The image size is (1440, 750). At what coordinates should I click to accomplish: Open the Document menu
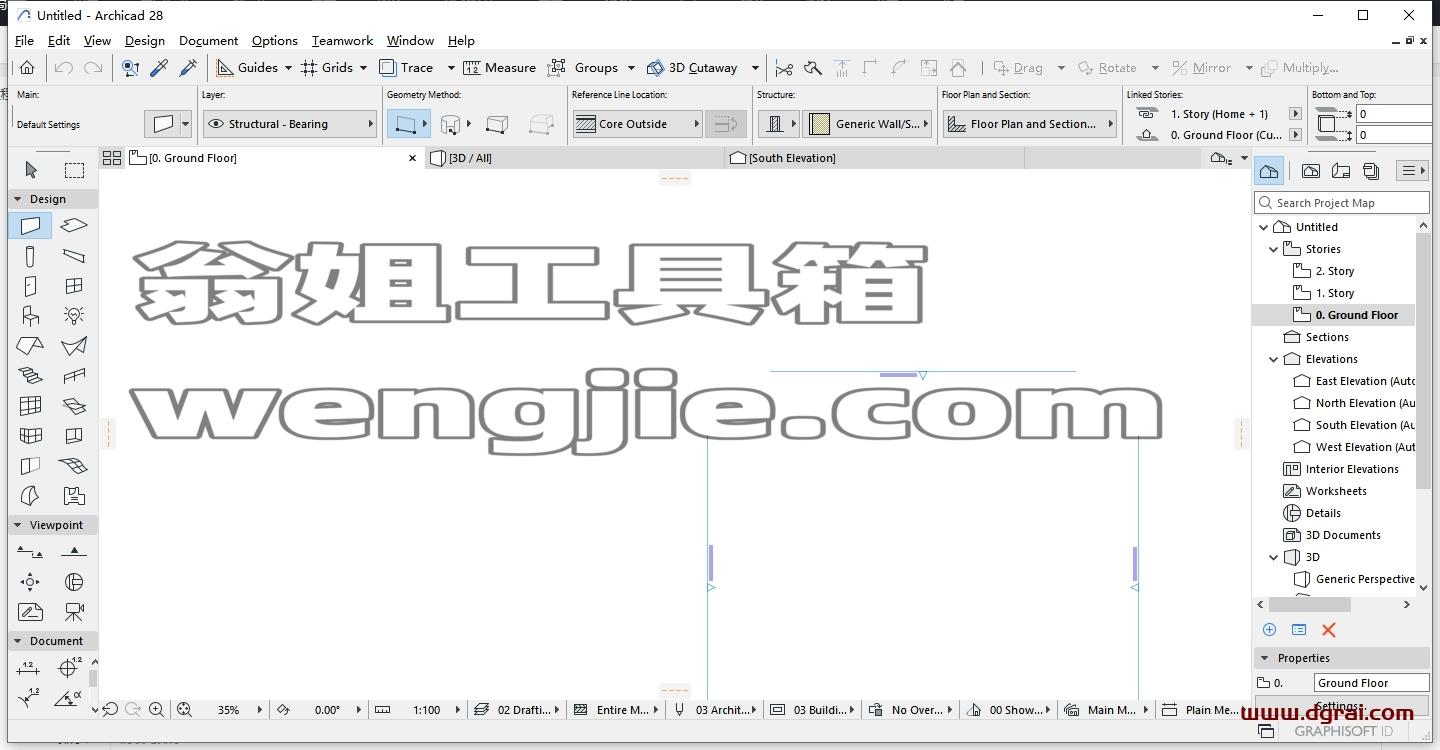[208, 41]
